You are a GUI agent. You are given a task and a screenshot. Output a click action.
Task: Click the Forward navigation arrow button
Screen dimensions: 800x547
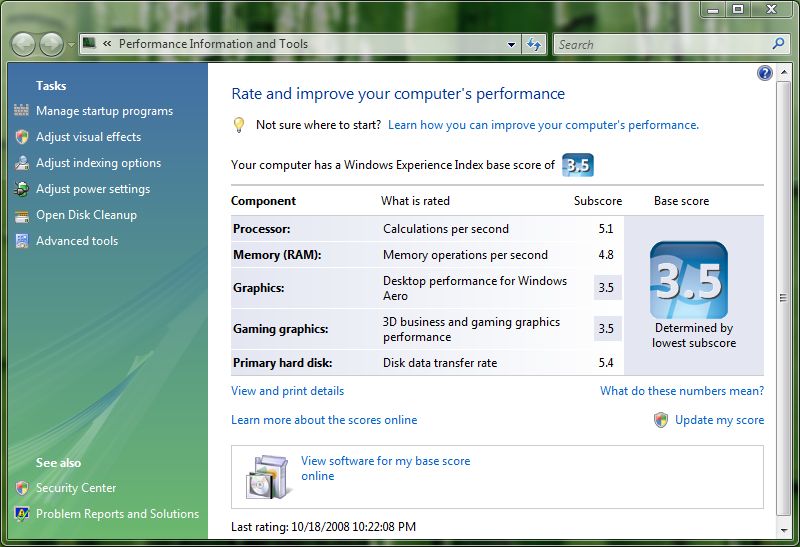pyautogui.click(x=52, y=44)
